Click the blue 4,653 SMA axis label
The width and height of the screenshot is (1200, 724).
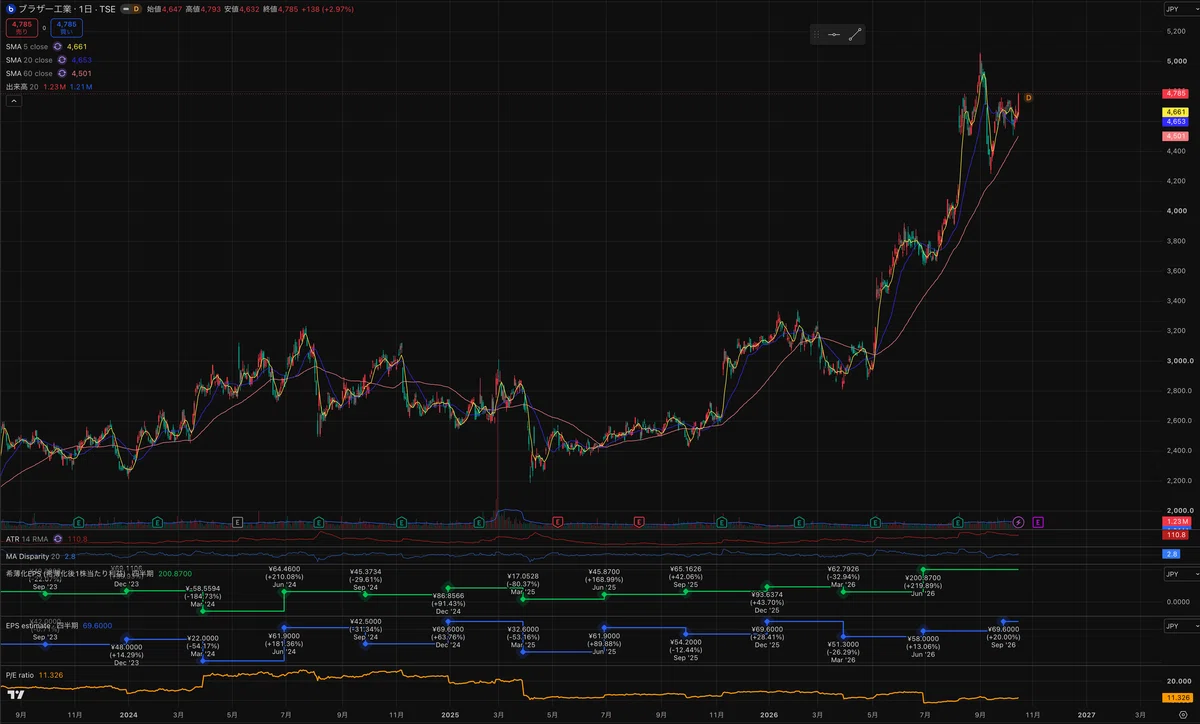1177,121
